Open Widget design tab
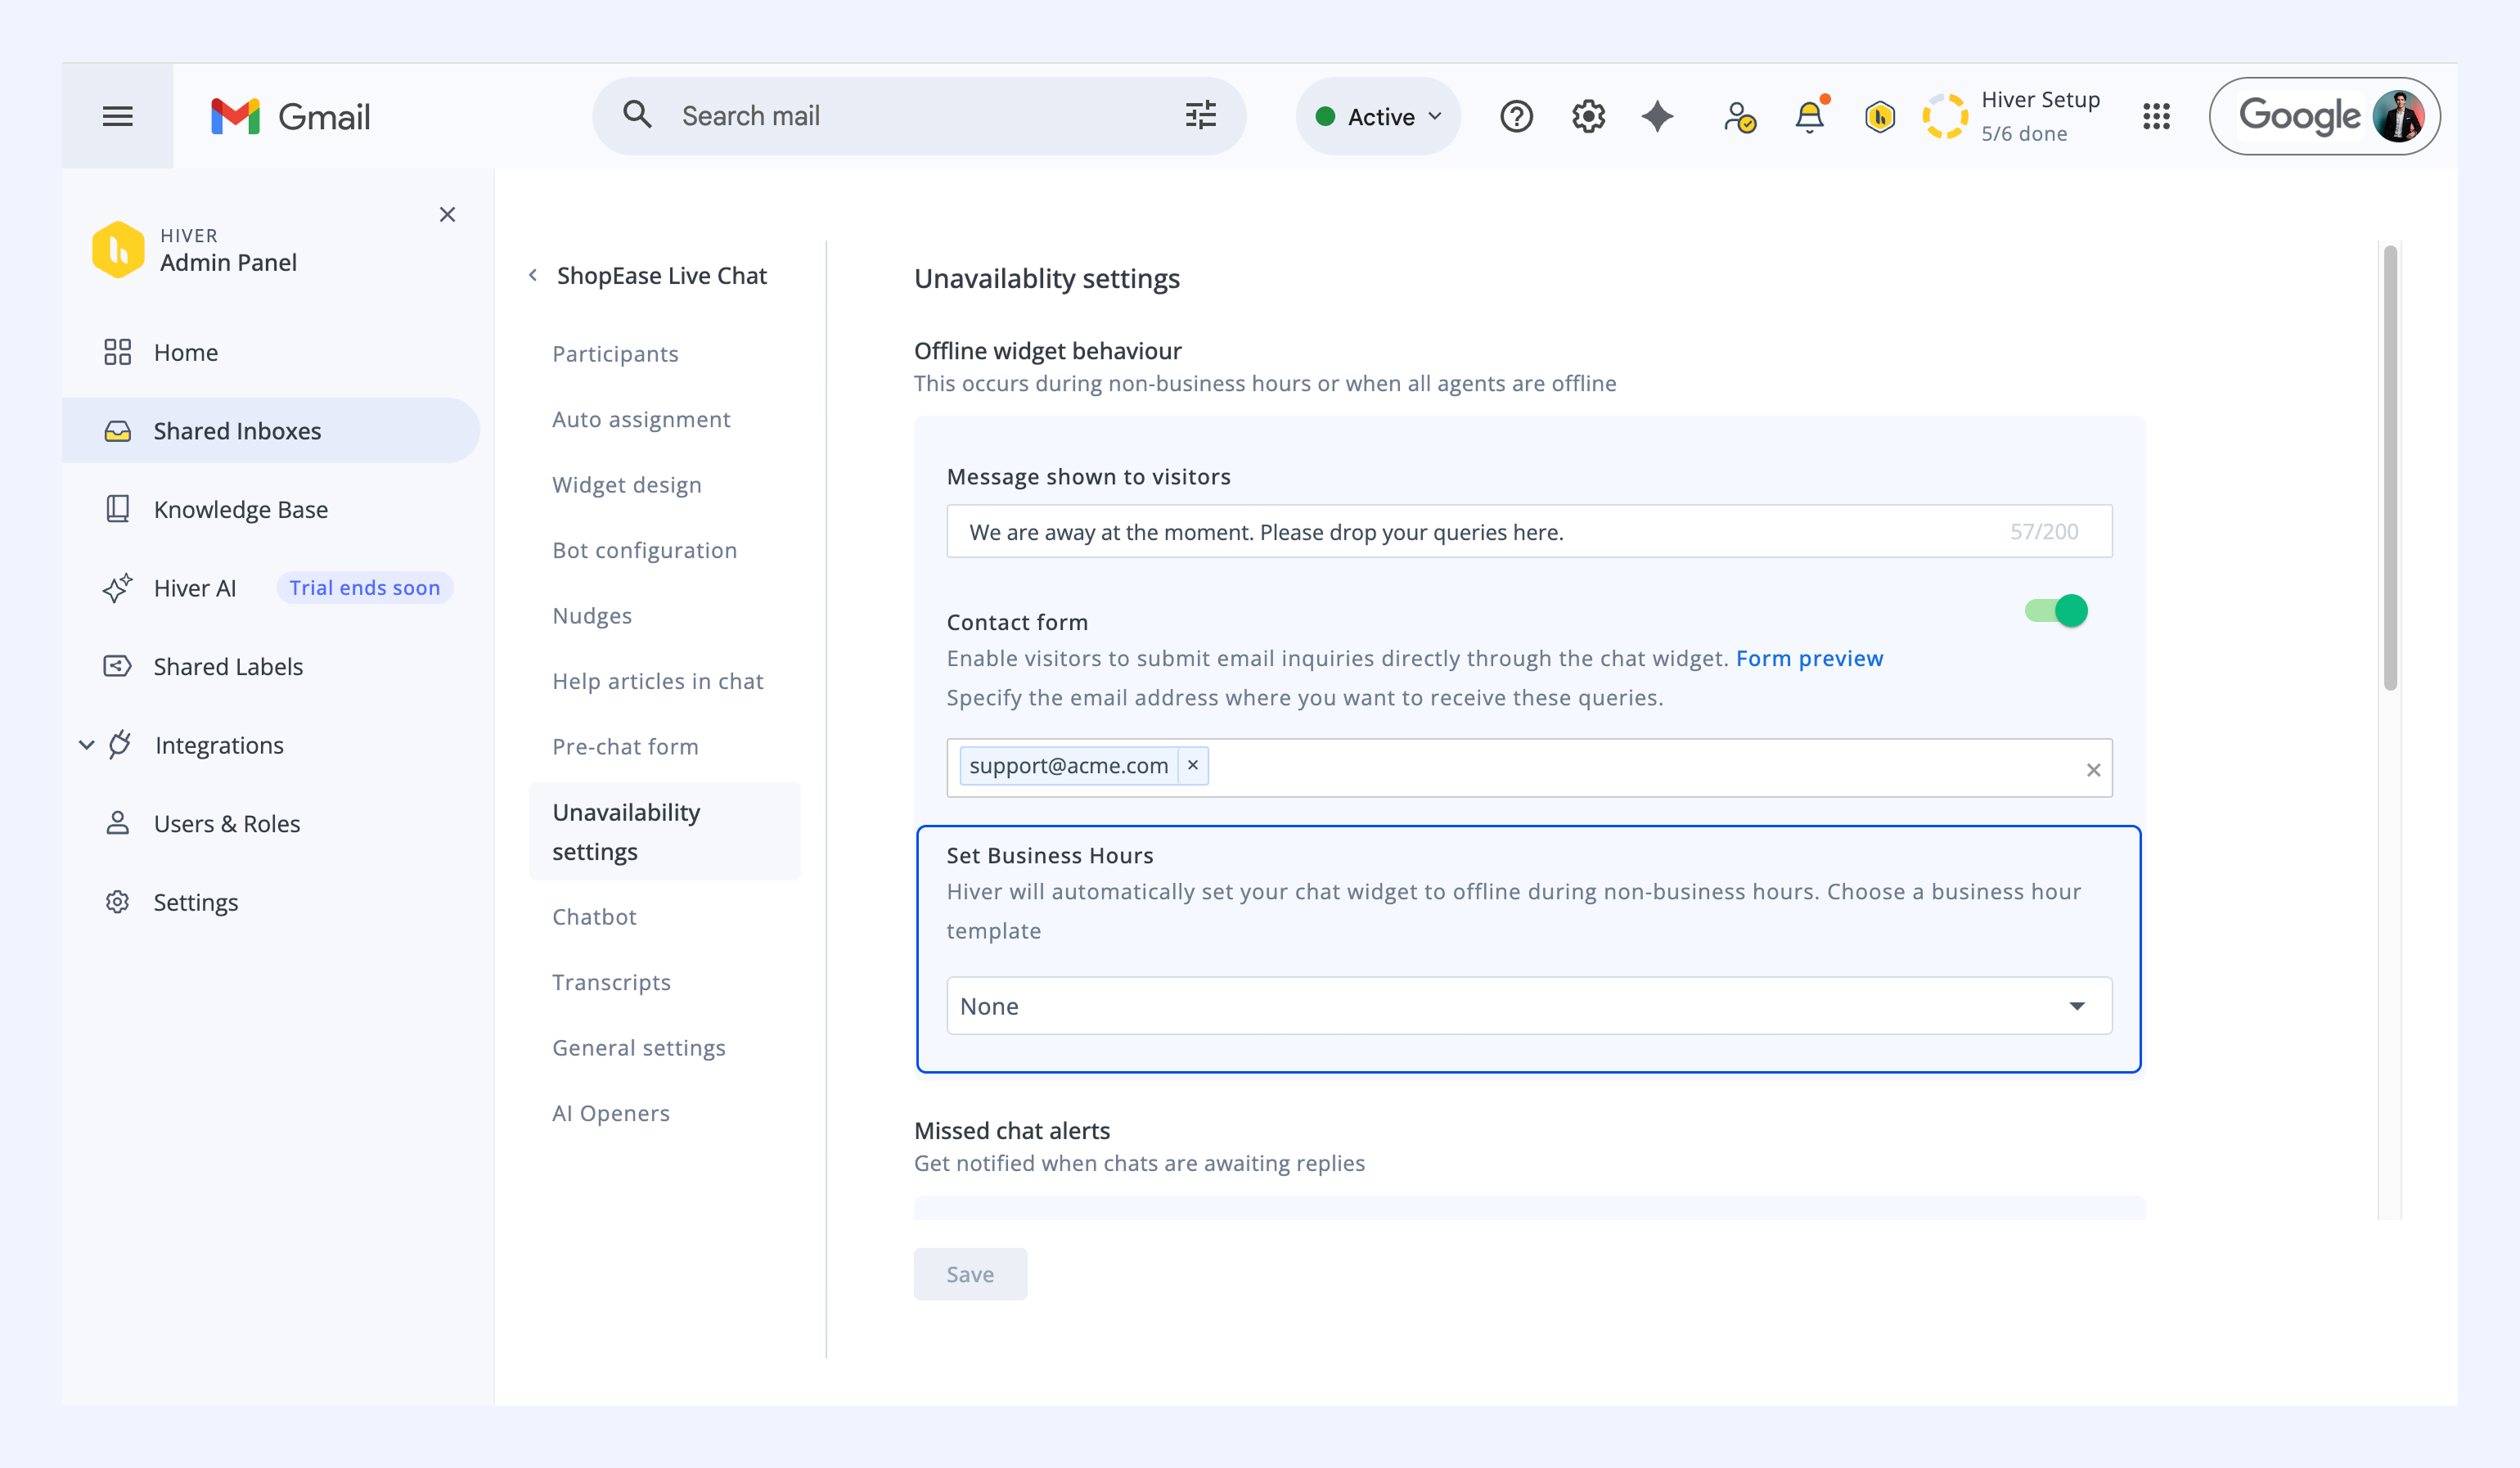The width and height of the screenshot is (2520, 1468). [x=627, y=484]
